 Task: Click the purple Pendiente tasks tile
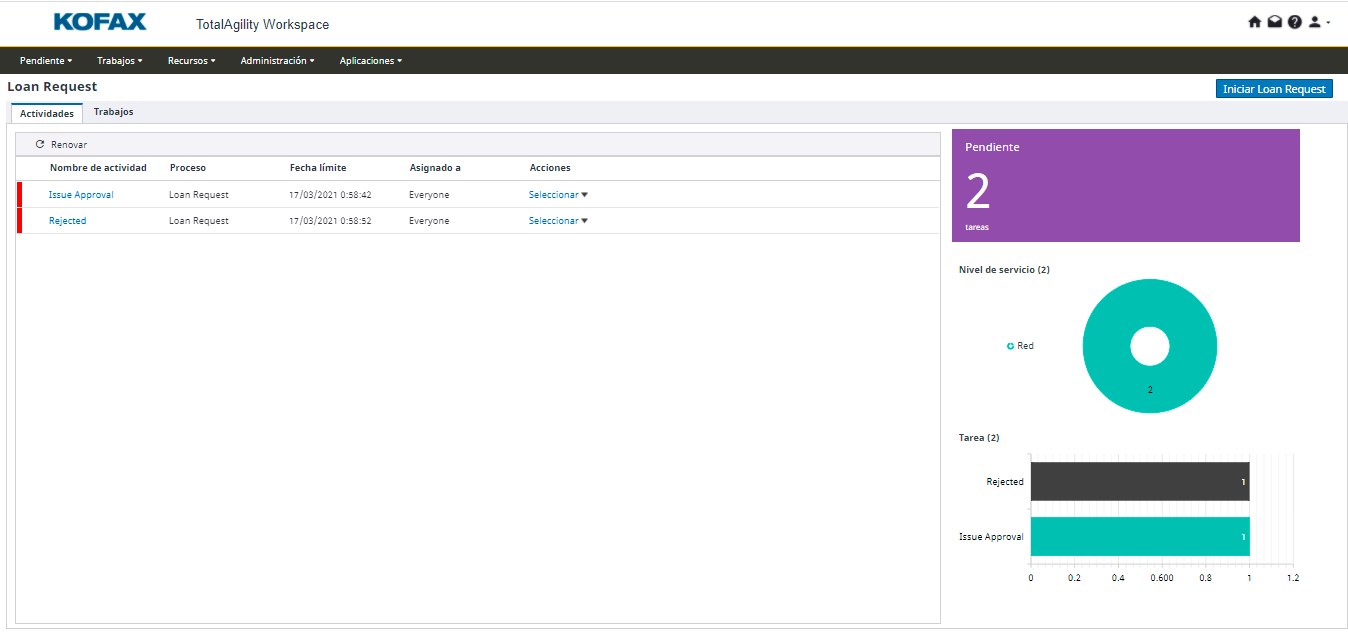click(x=1125, y=186)
